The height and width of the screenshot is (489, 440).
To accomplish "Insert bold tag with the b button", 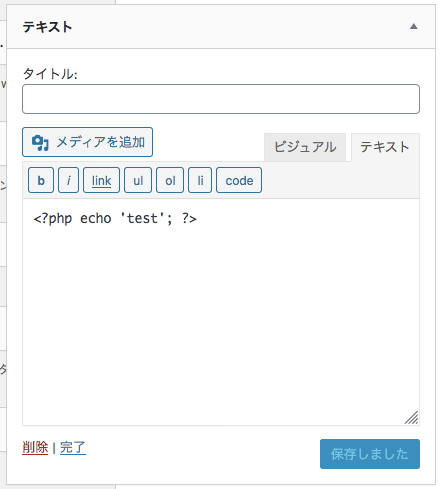I will 41,180.
